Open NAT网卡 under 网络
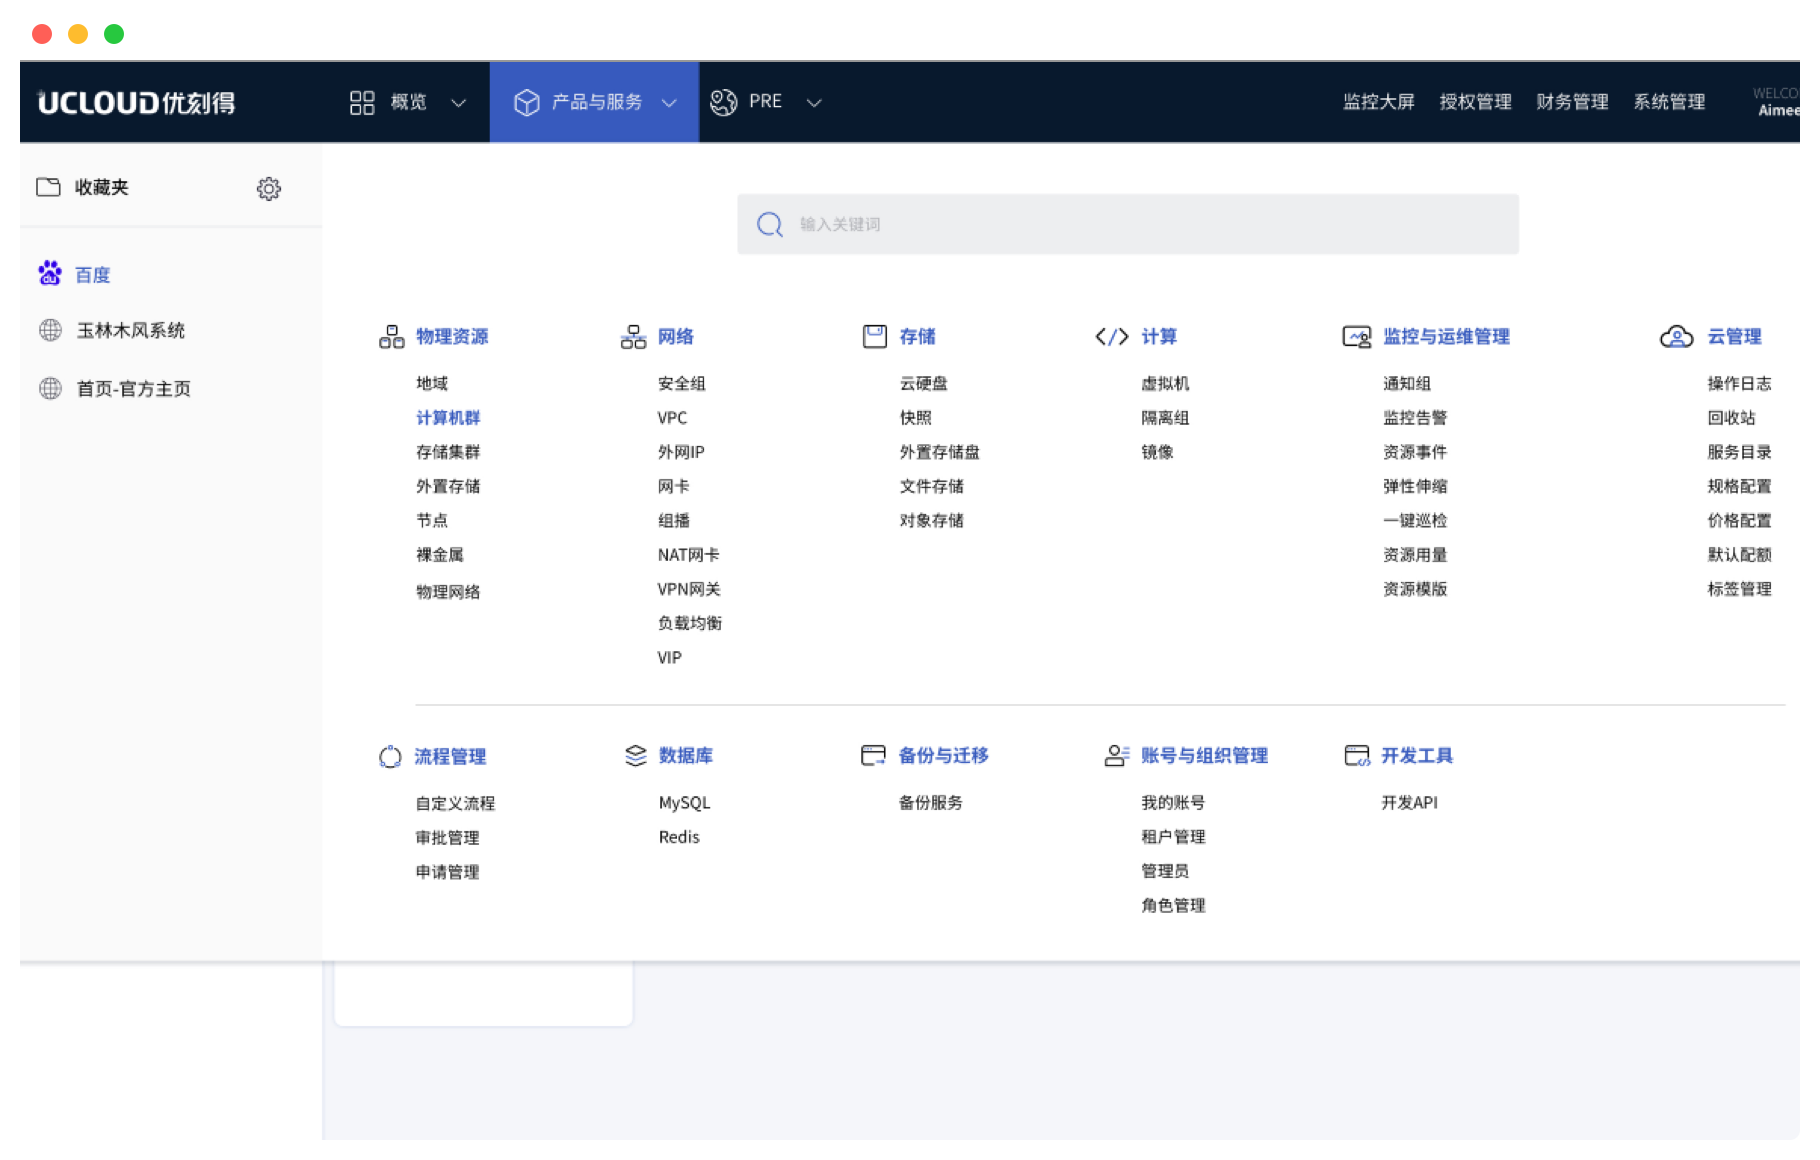 (x=688, y=555)
